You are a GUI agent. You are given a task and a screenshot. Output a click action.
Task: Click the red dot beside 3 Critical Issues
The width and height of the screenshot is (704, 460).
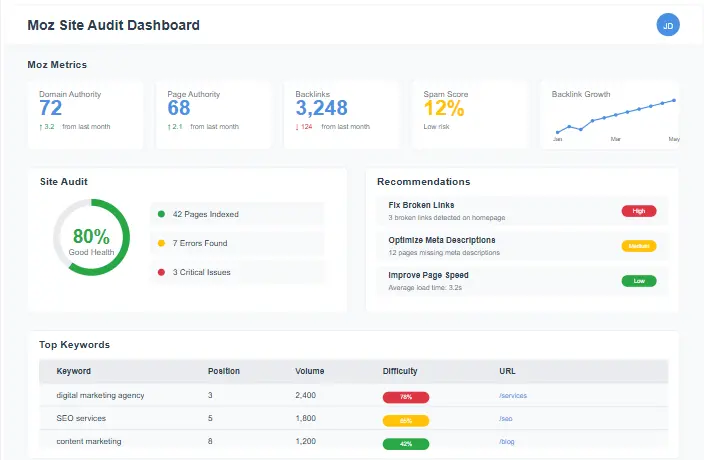[161, 272]
